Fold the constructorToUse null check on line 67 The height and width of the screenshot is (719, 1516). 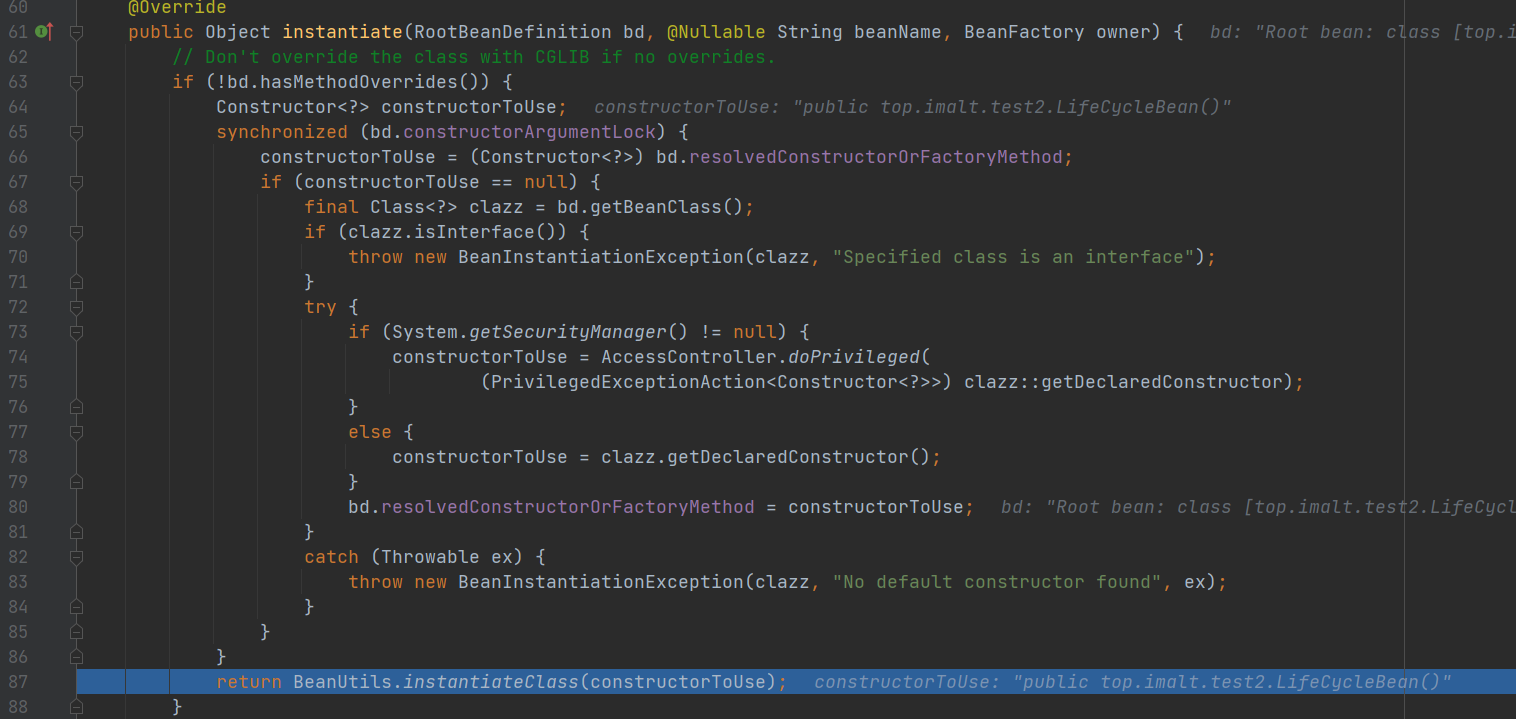click(x=77, y=182)
